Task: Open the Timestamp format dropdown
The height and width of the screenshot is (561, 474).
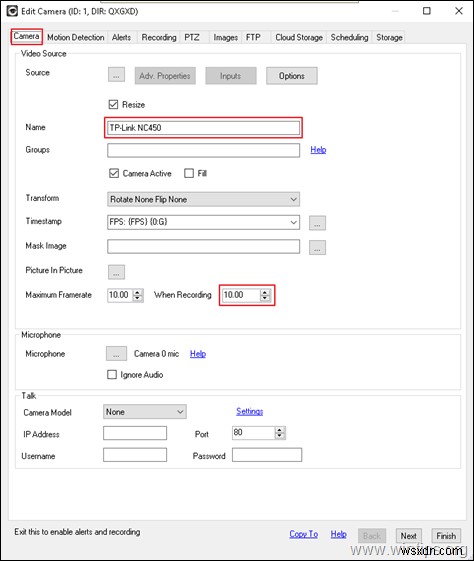Action: coord(293,222)
